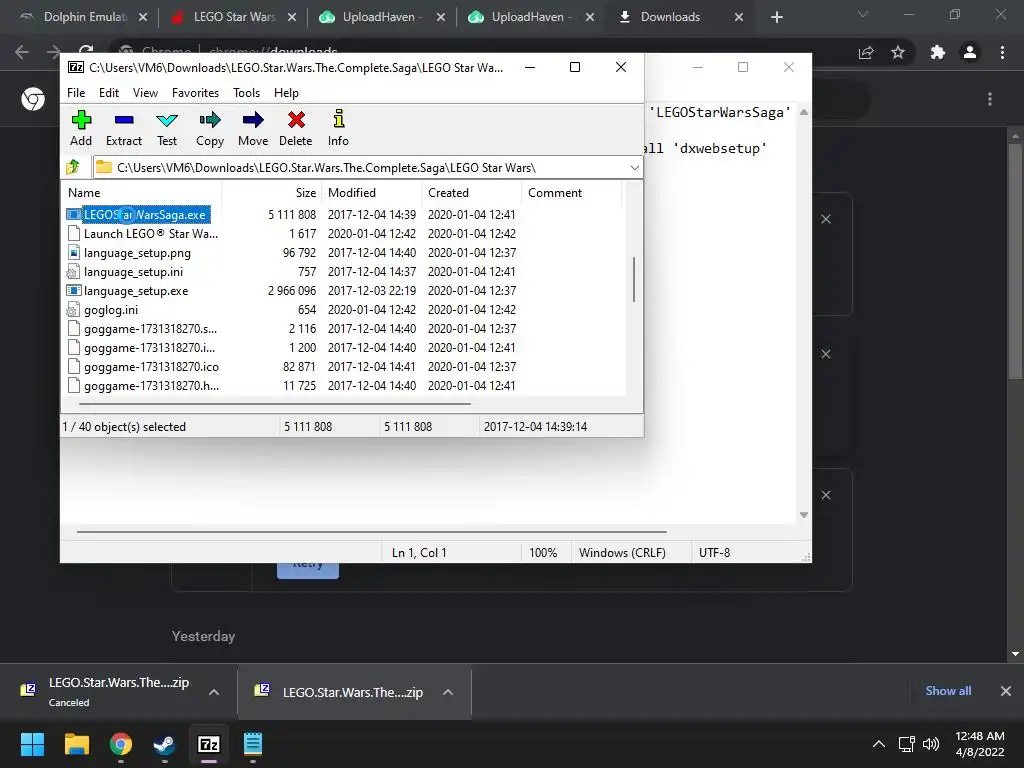
Task: Click Chrome back arrow
Action: point(22,52)
